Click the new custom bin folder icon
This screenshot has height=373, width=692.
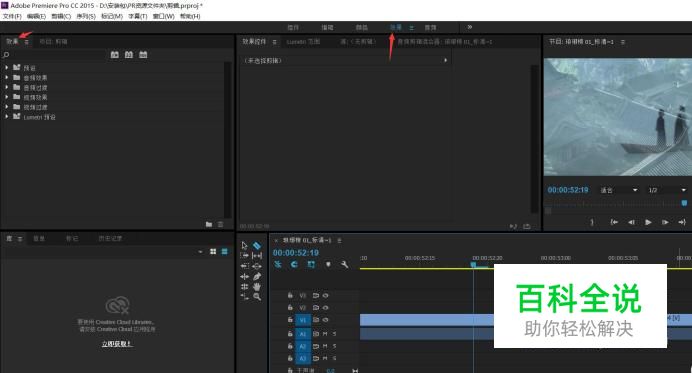coord(209,224)
